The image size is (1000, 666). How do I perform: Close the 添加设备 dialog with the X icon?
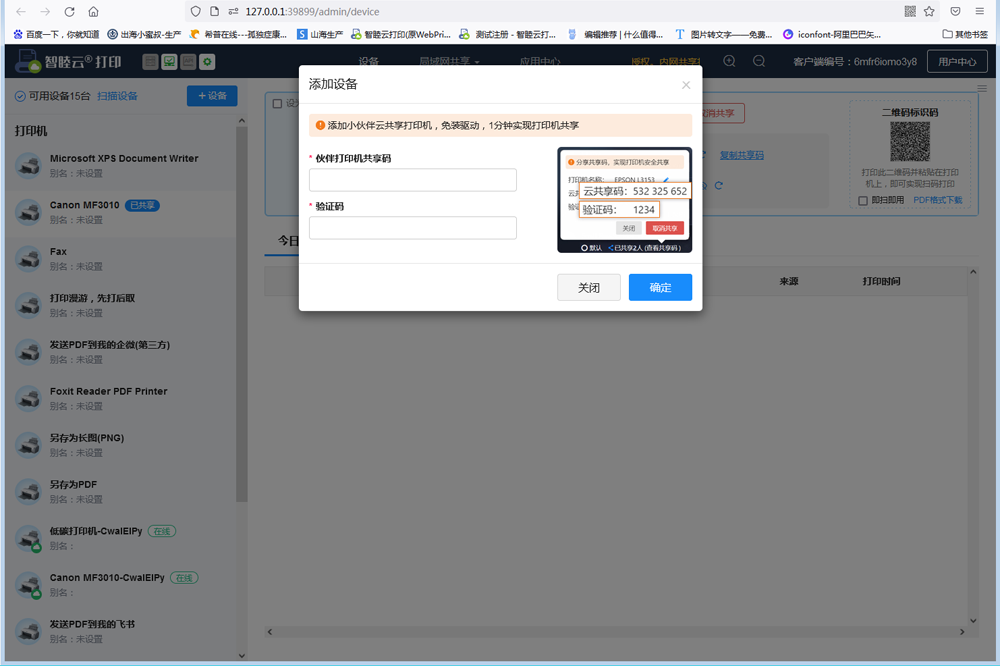click(x=686, y=85)
